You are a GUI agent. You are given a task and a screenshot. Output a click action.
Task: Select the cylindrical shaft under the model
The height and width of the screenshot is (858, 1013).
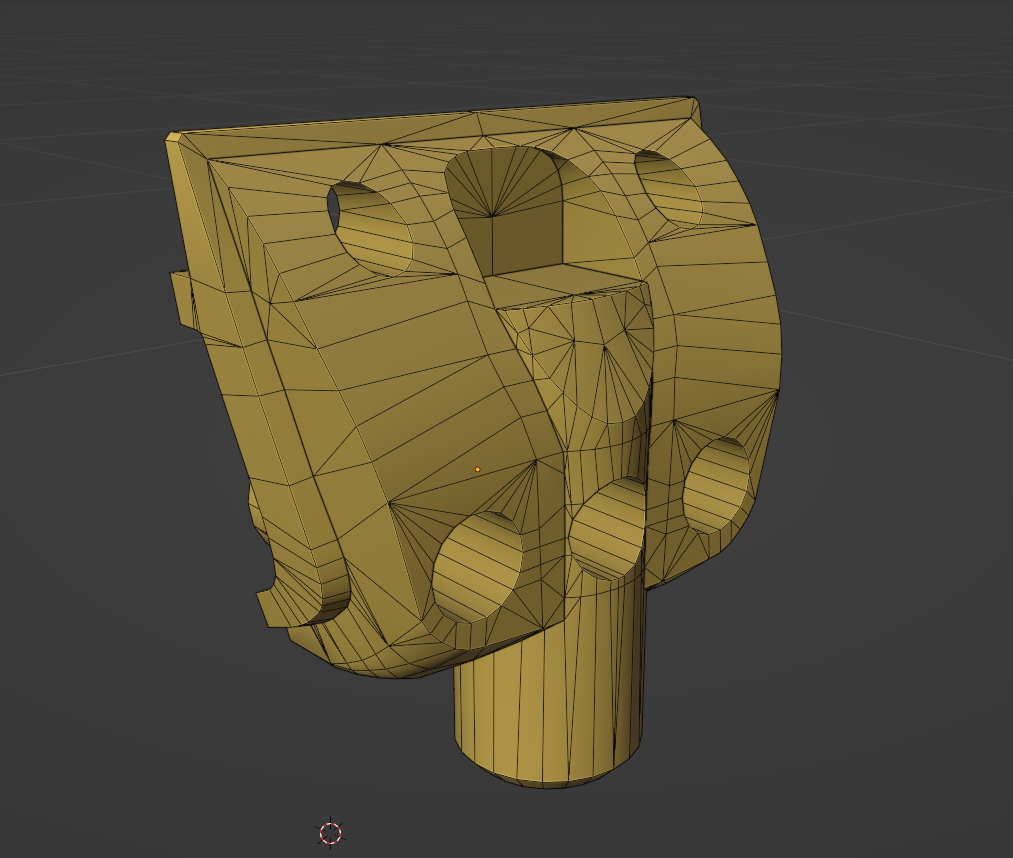(545, 700)
